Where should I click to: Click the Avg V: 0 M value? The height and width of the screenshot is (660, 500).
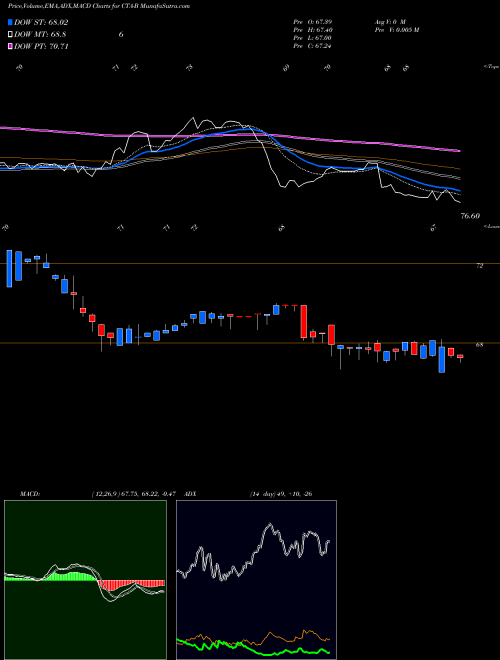389,22
